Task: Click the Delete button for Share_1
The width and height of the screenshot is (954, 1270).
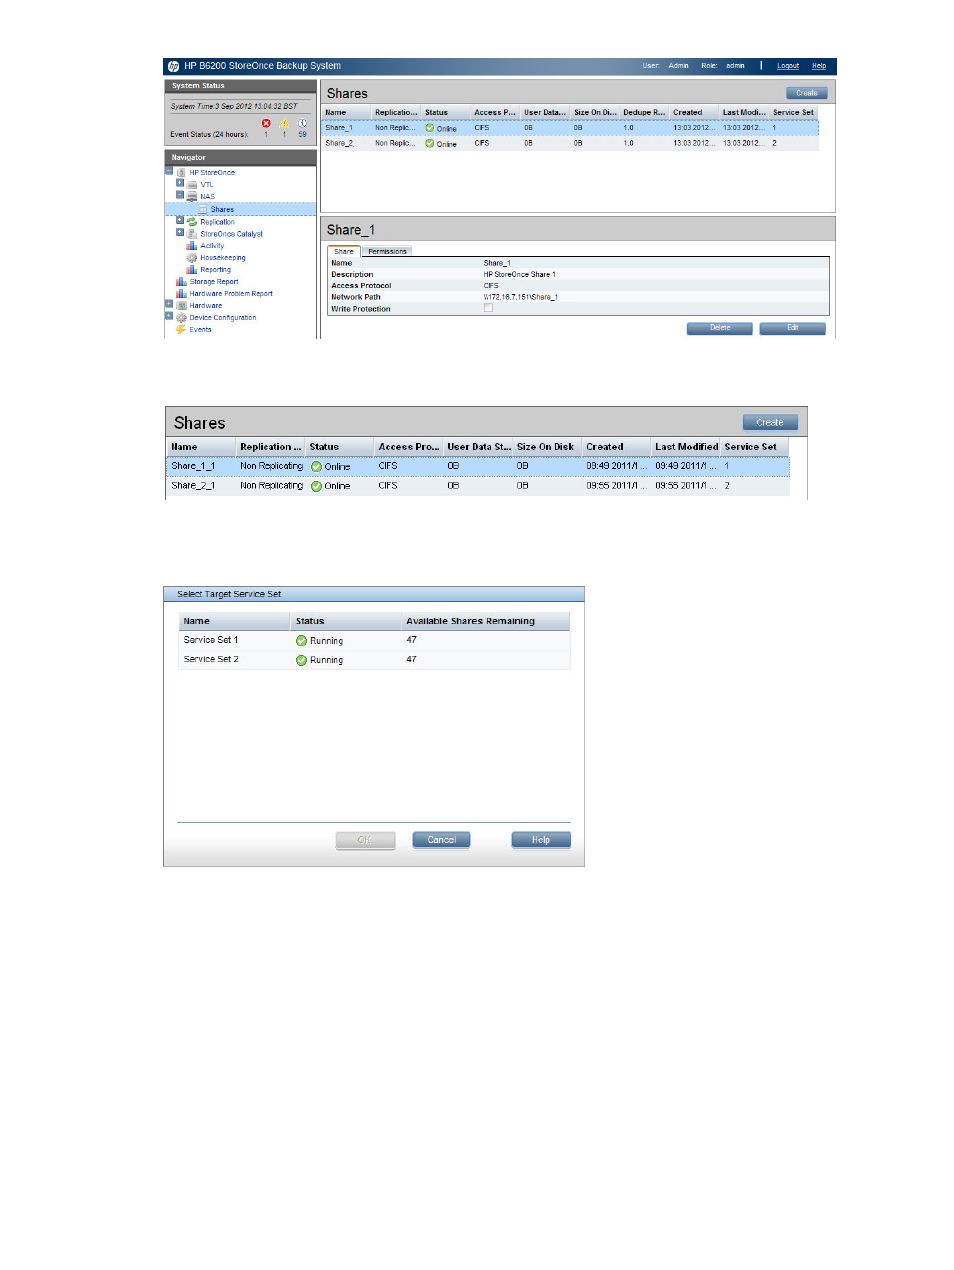Action: [720, 328]
